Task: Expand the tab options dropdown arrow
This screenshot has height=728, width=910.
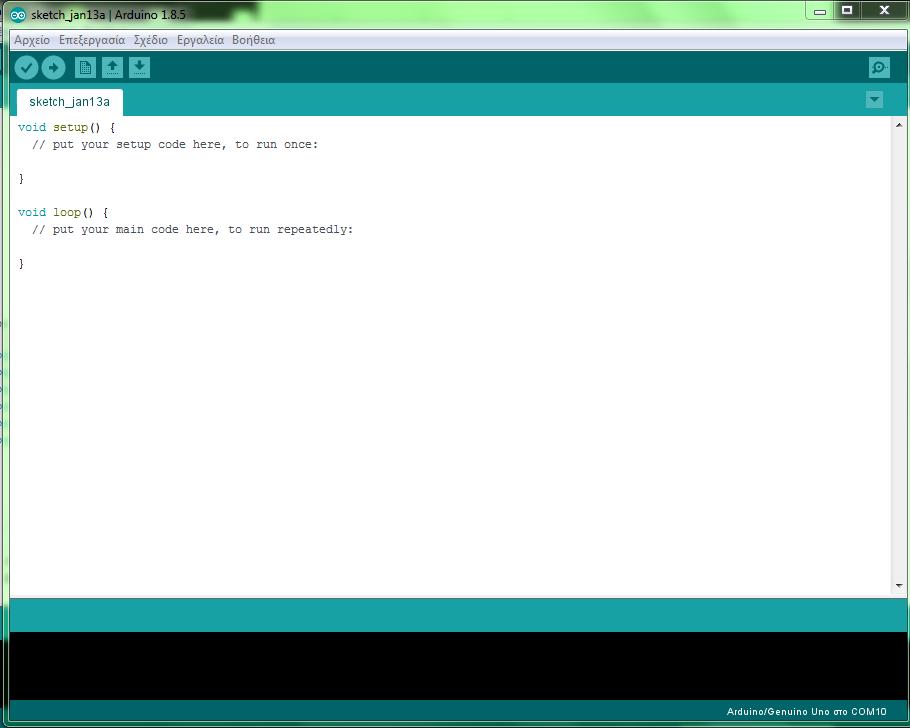Action: [875, 100]
